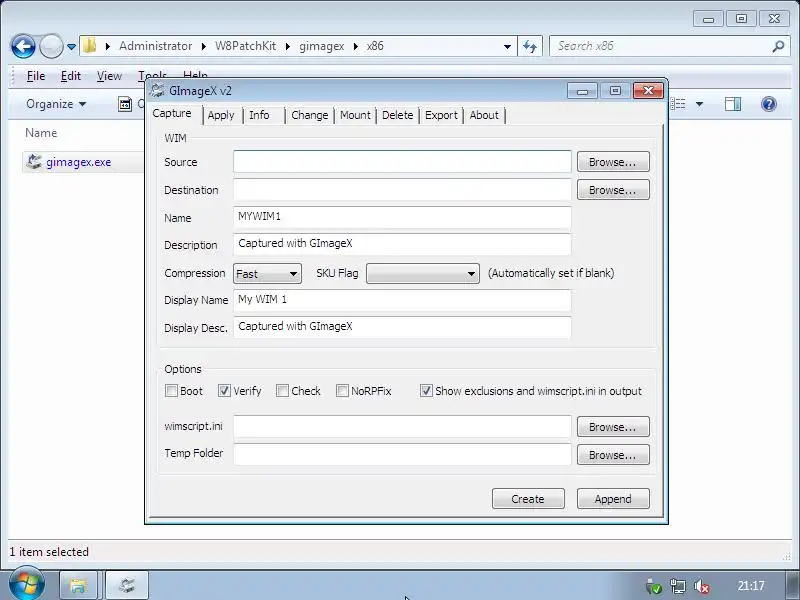Enable the Check checkbox

pyautogui.click(x=282, y=391)
